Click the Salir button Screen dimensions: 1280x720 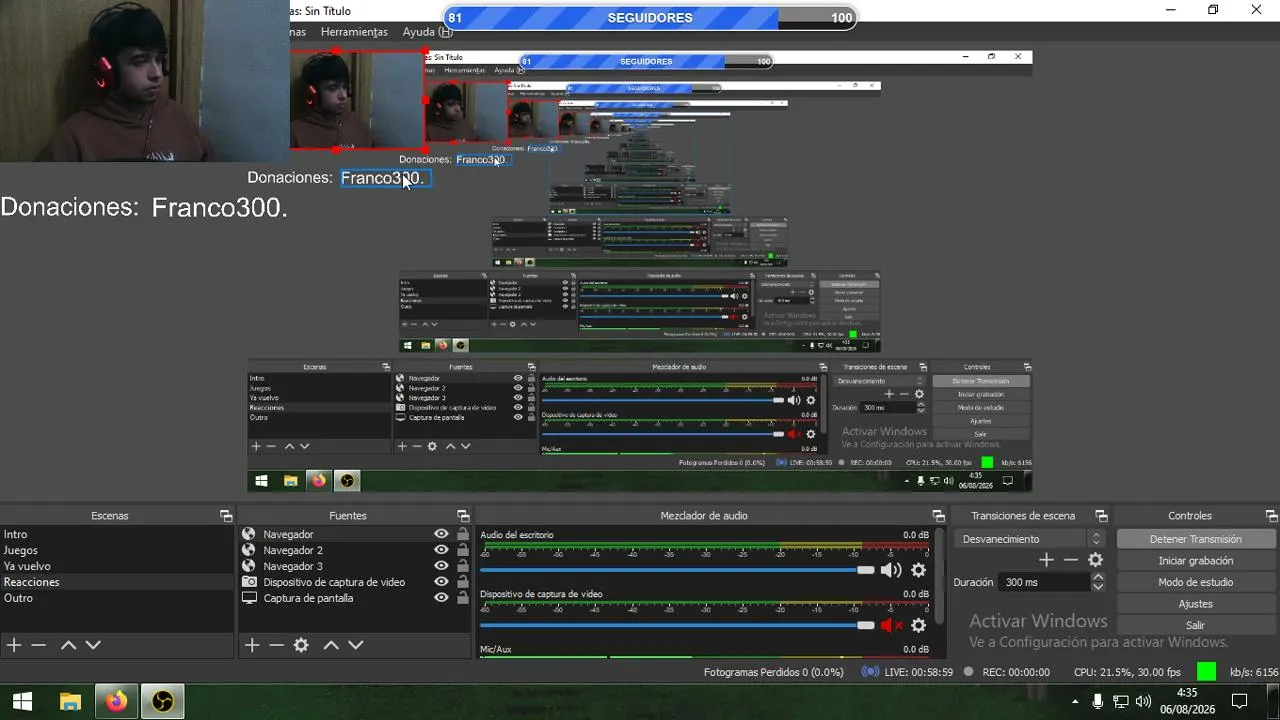[x=1195, y=625]
